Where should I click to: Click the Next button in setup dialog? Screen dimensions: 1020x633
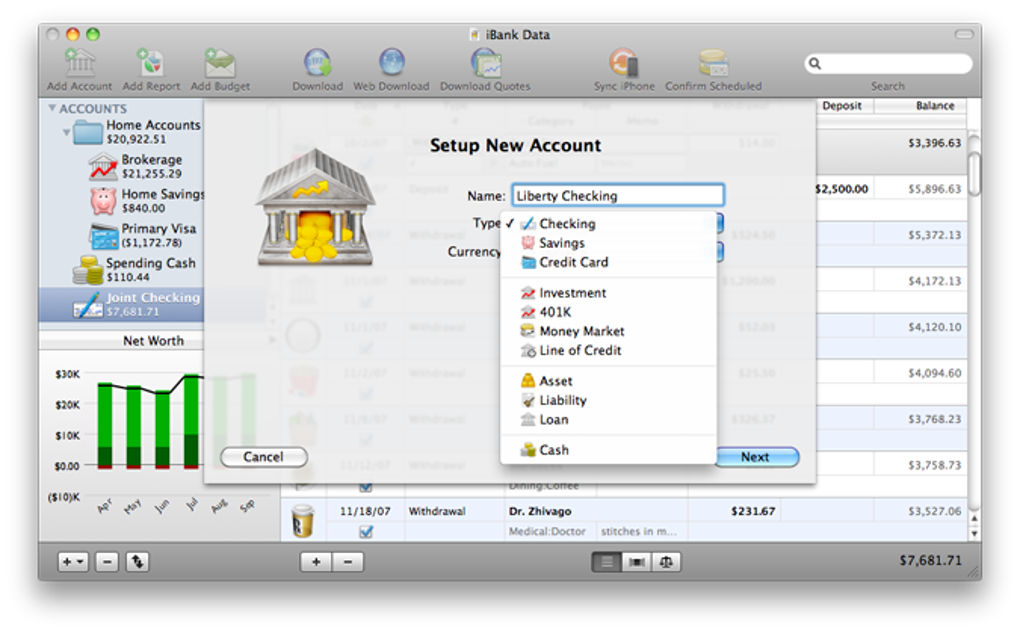coord(757,457)
